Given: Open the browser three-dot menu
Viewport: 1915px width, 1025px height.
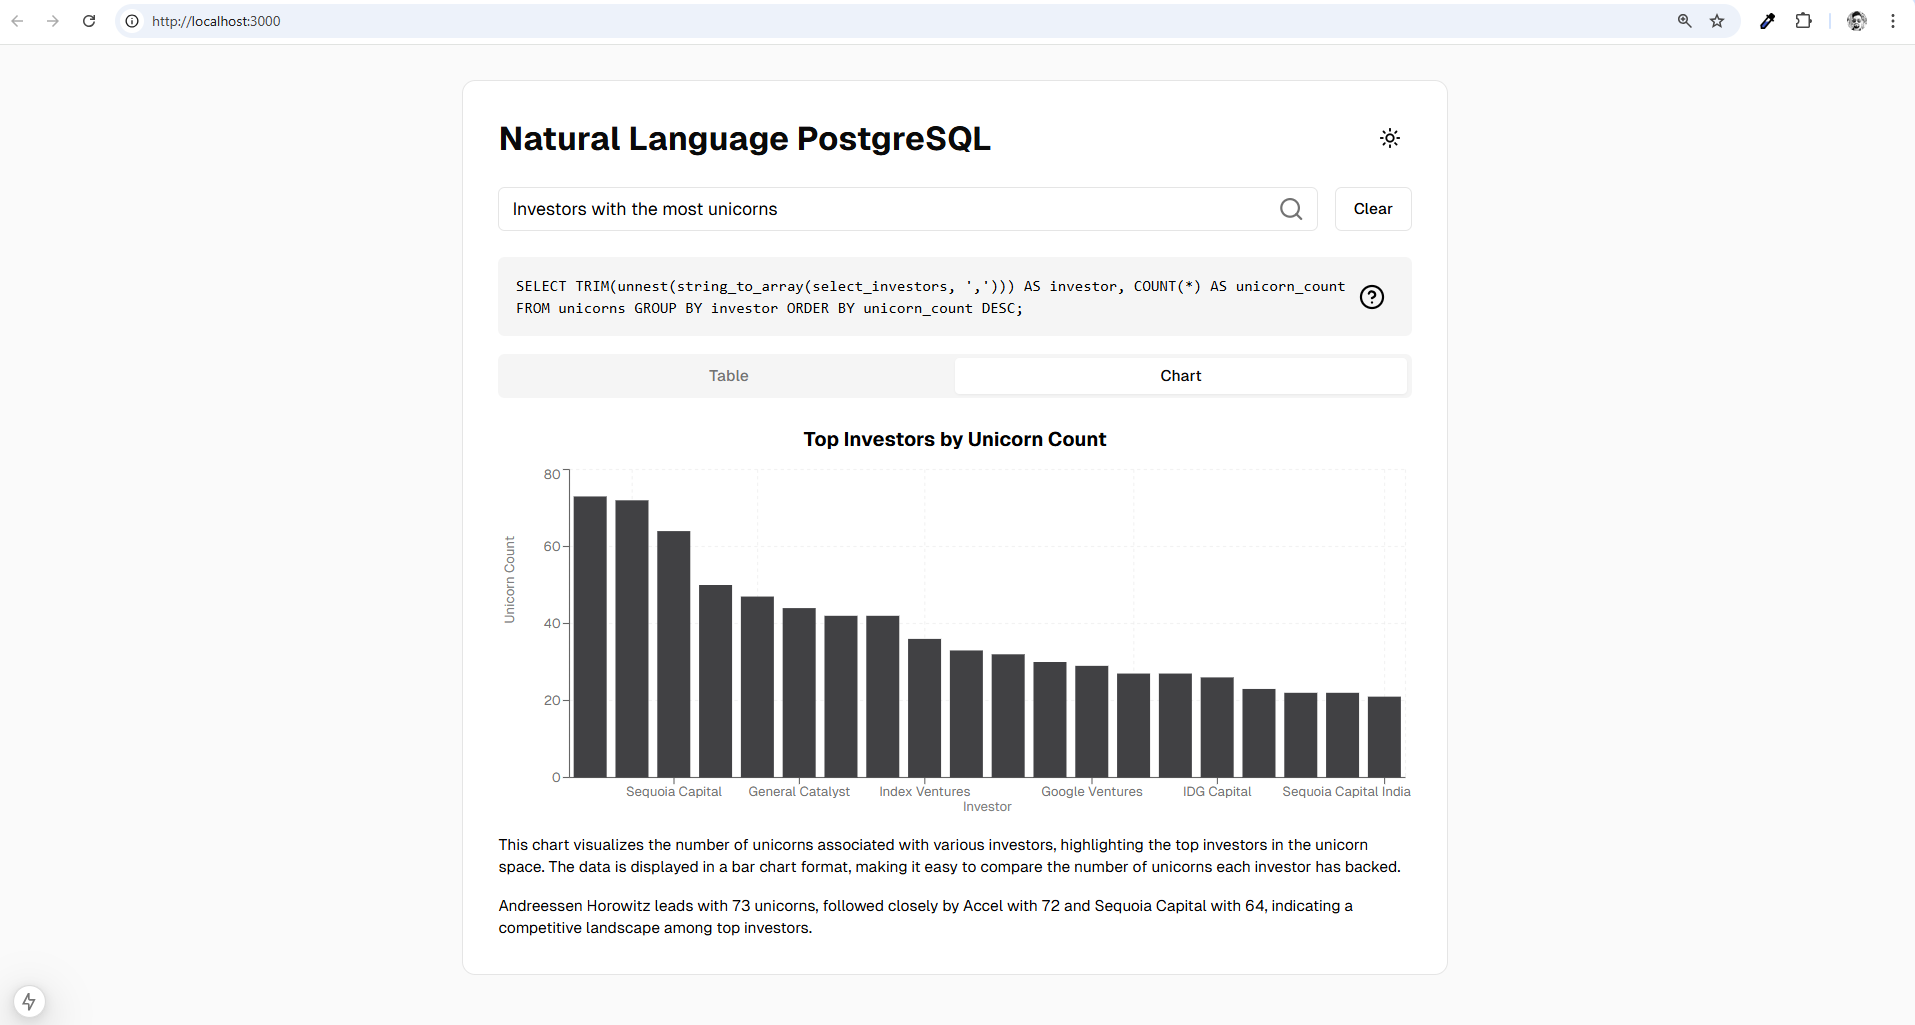Looking at the screenshot, I should point(1892,21).
